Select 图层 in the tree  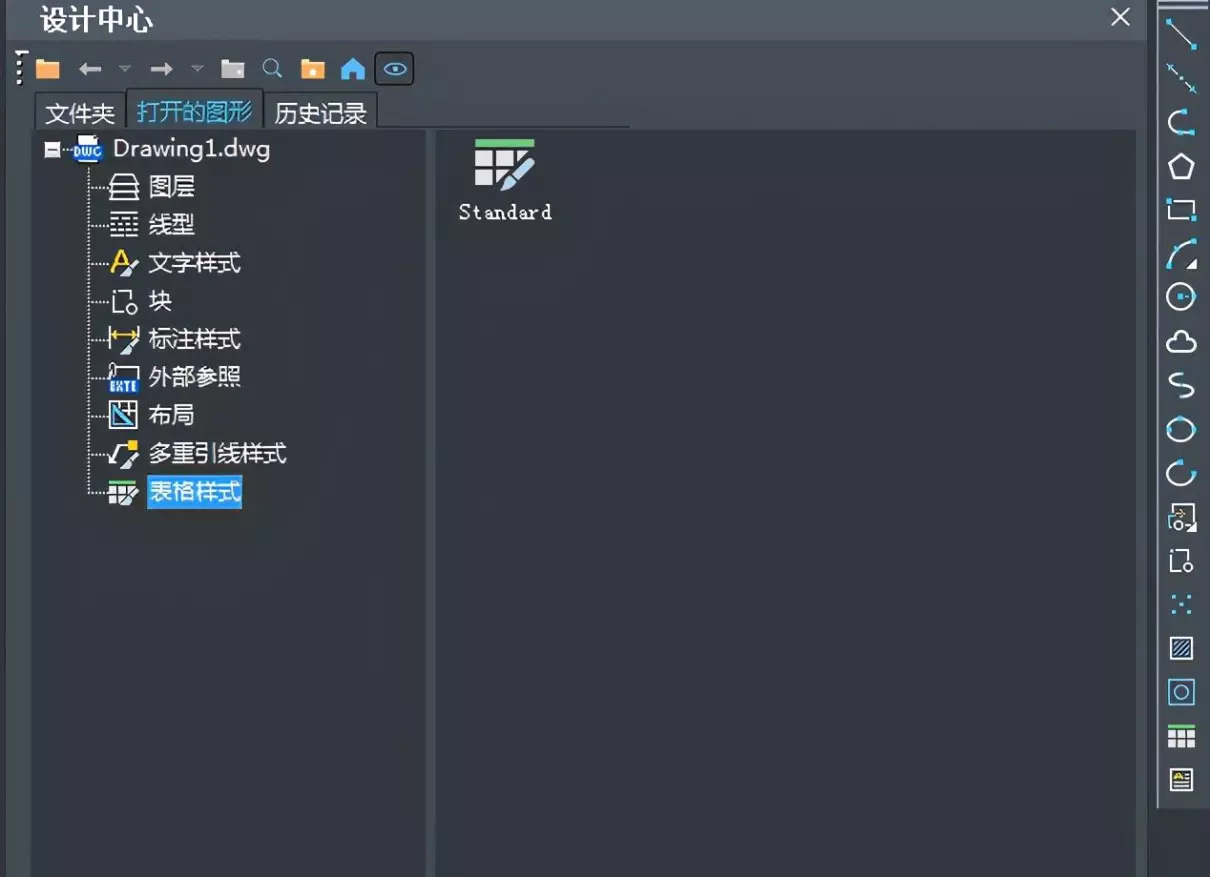coord(171,187)
